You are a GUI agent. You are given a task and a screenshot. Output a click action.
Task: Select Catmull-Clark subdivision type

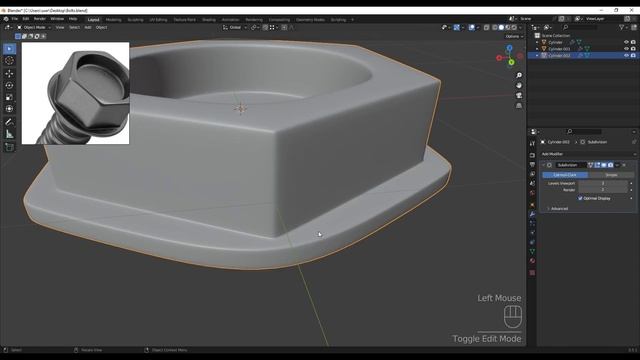[x=565, y=175]
